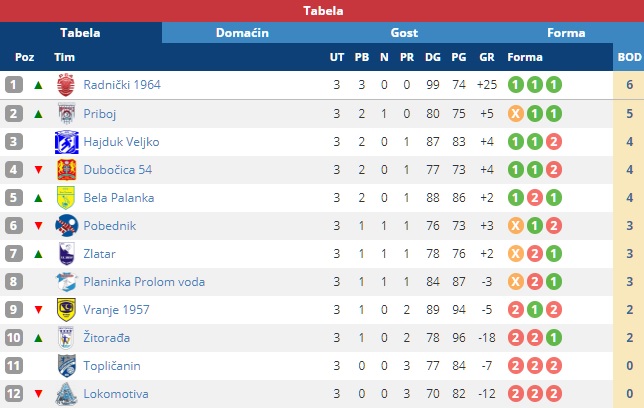The width and height of the screenshot is (644, 408).
Task: Click the Bela Palanka yellow shield logo
Action: coord(66,198)
